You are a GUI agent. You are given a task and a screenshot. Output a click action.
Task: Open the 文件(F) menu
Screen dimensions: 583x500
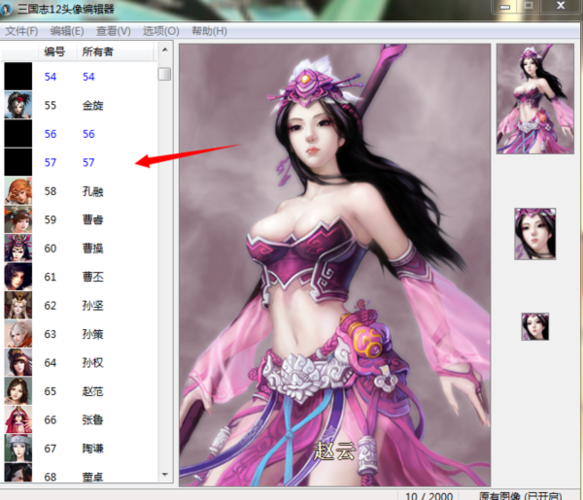point(21,31)
